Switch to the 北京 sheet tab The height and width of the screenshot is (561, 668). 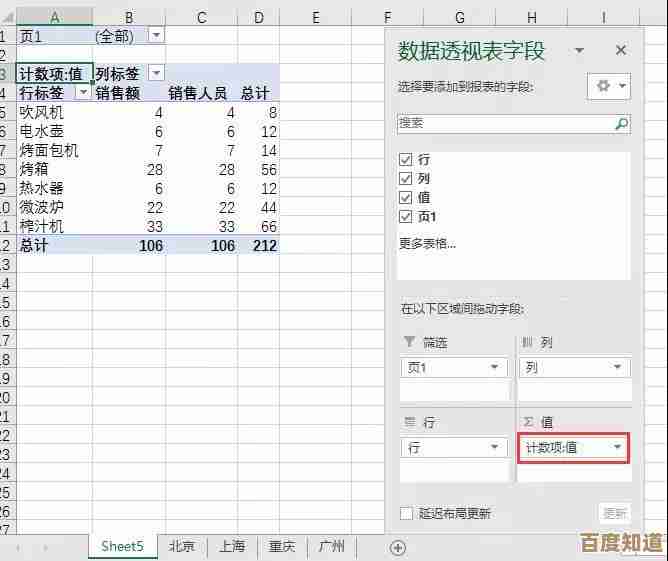[x=181, y=547]
